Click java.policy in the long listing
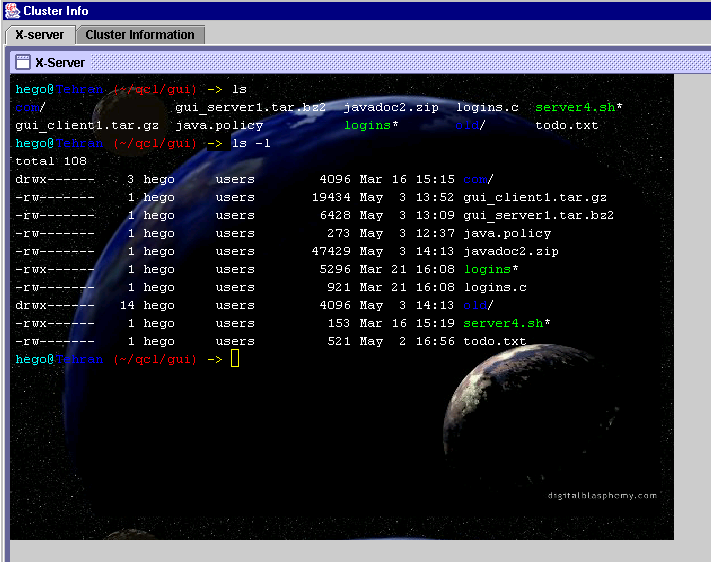Image resolution: width=711 pixels, height=562 pixels. click(507, 234)
